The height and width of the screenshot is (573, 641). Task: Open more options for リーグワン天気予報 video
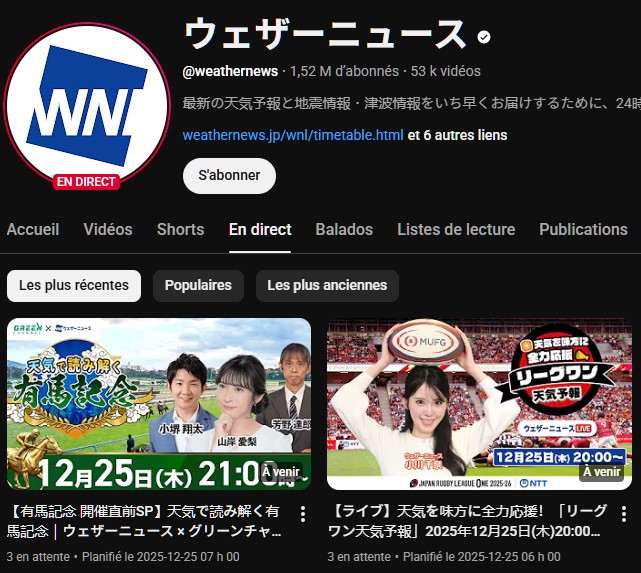click(624, 514)
